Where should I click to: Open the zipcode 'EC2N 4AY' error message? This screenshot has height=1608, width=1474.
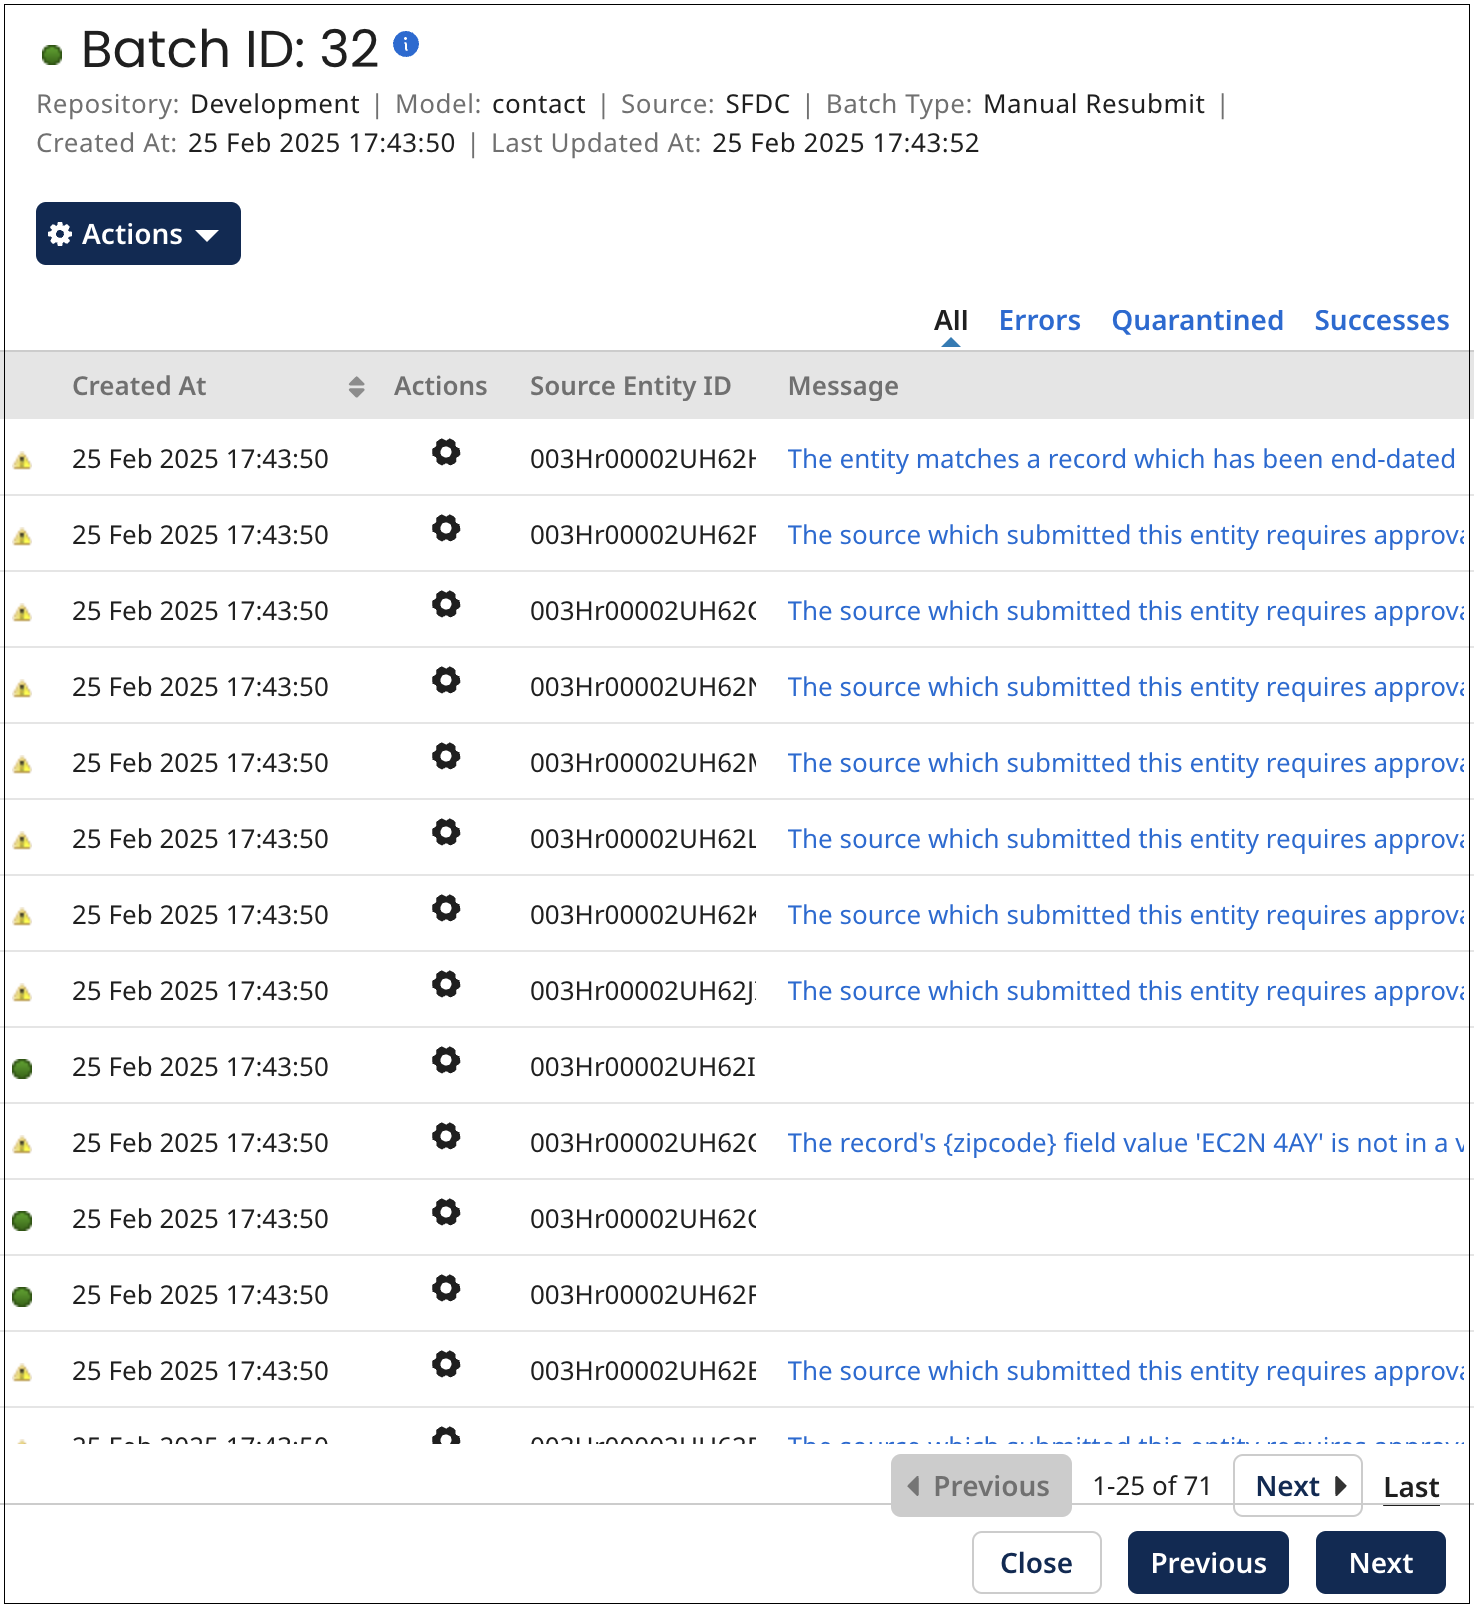click(x=1126, y=1143)
